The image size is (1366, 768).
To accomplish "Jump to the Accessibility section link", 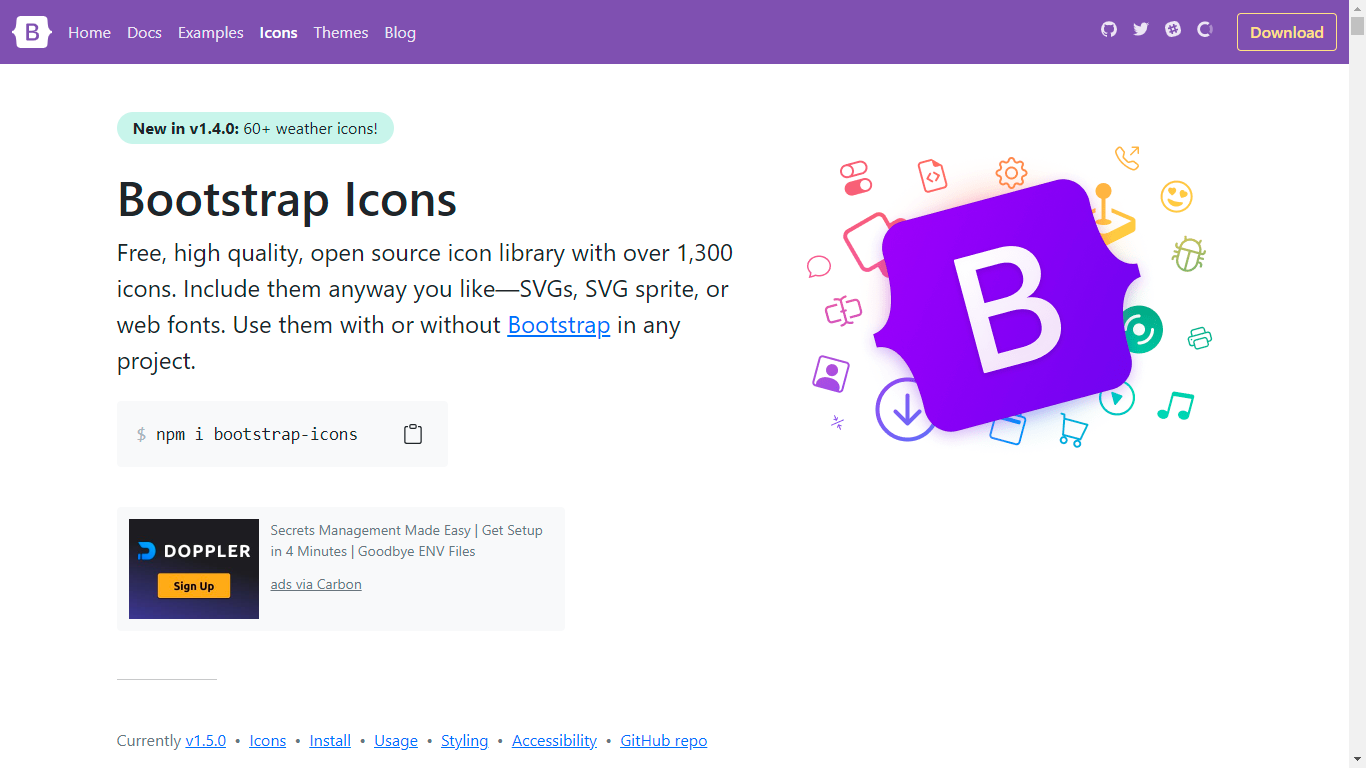I will click(x=554, y=741).
